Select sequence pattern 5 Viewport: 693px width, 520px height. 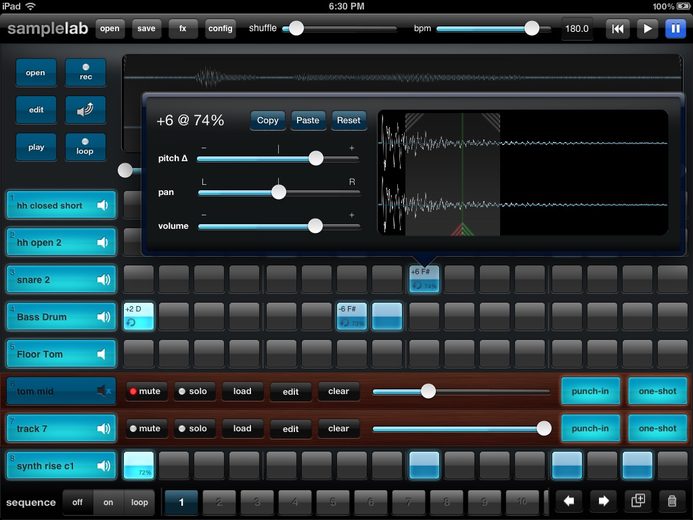(333, 502)
